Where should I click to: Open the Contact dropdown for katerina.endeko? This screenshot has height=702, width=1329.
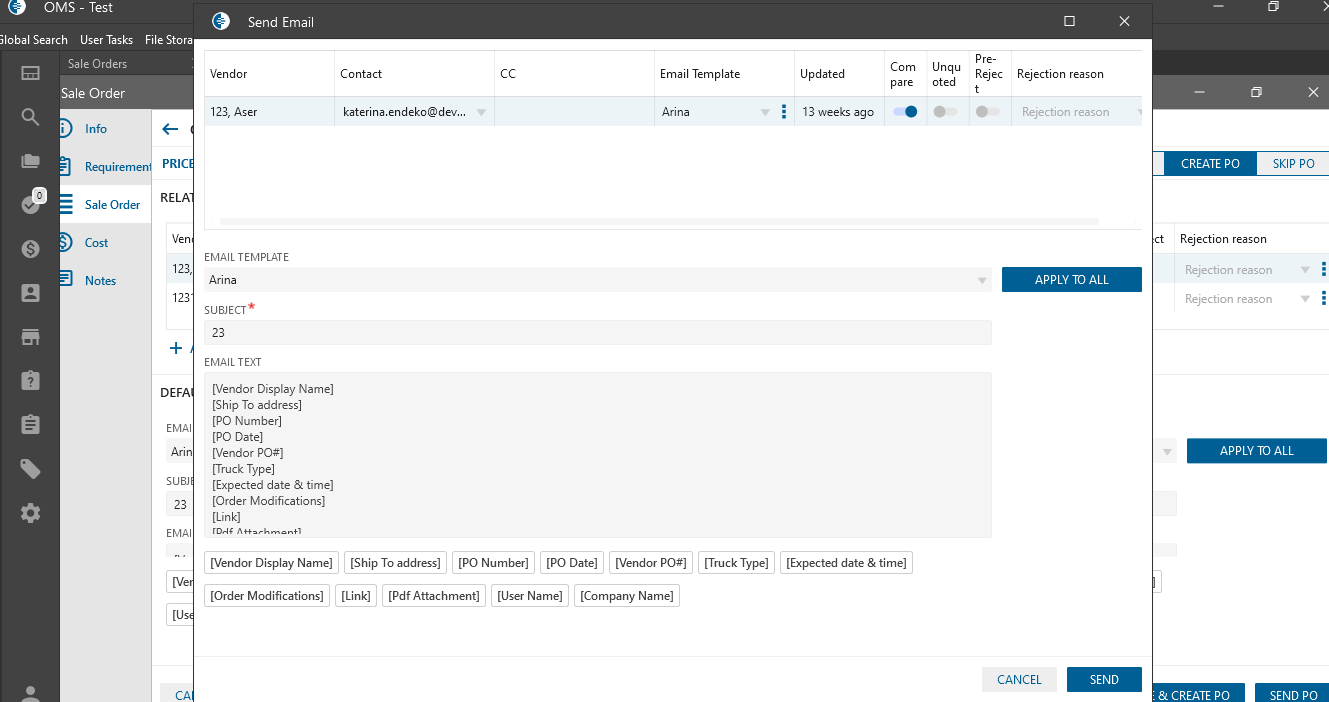pyautogui.click(x=481, y=113)
